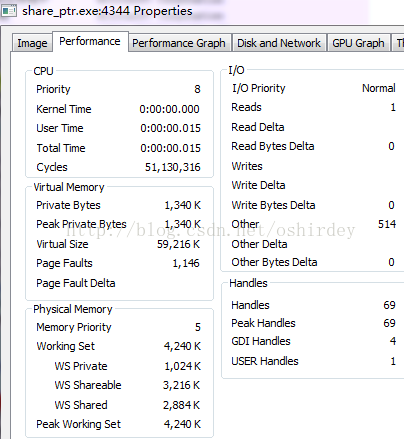Image resolution: width=404 pixels, height=439 pixels.
Task: Click the Page Faults count 1,146
Action: [186, 263]
